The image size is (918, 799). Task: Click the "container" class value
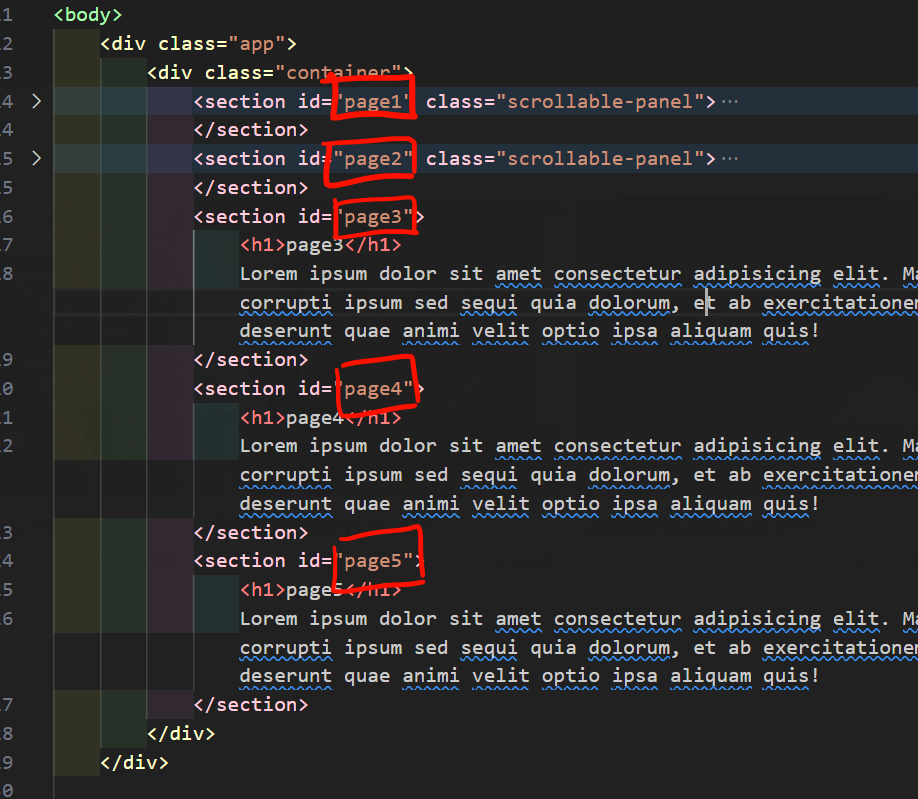[x=338, y=73]
